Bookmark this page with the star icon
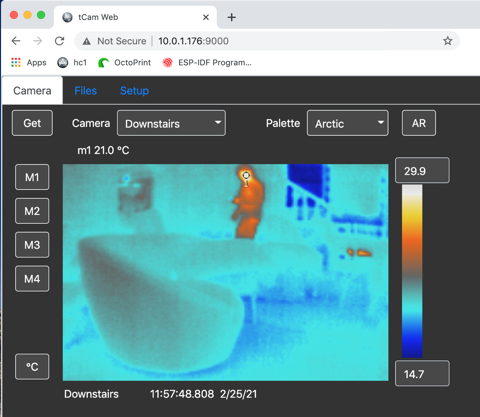Image resolution: width=480 pixels, height=417 pixels. [447, 41]
